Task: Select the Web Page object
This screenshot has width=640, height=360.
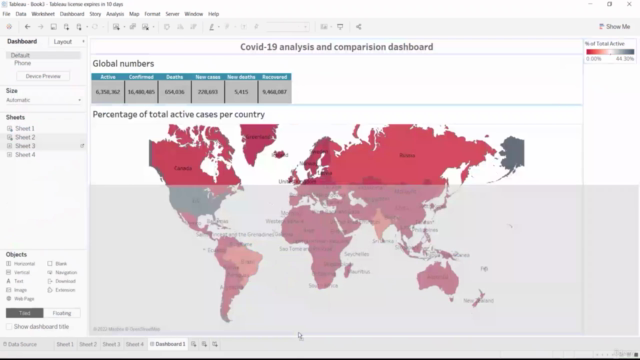Action: click(20, 299)
